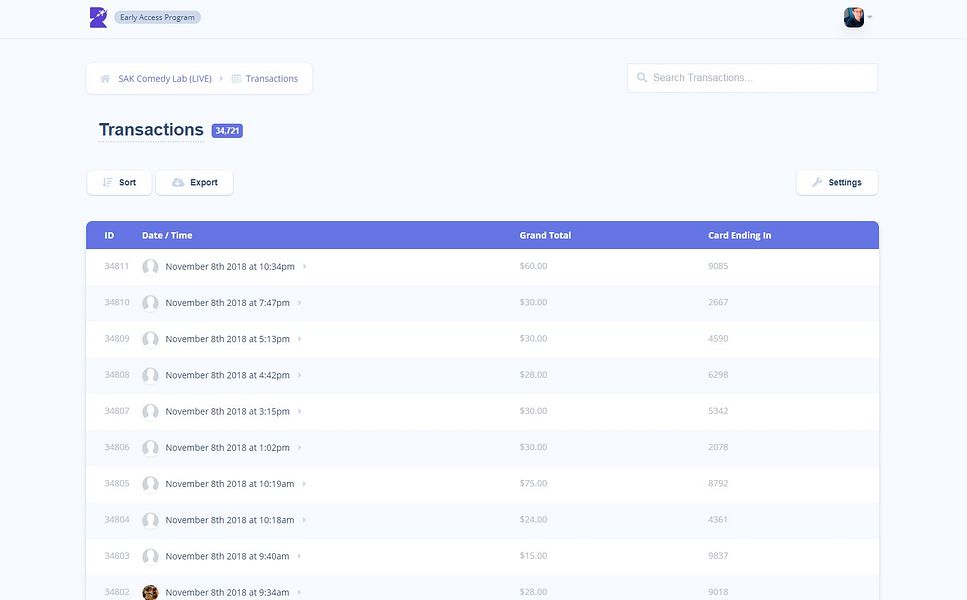Click card ending 4590
Screen dimensions: 967x600
pyautogui.click(x=718, y=339)
